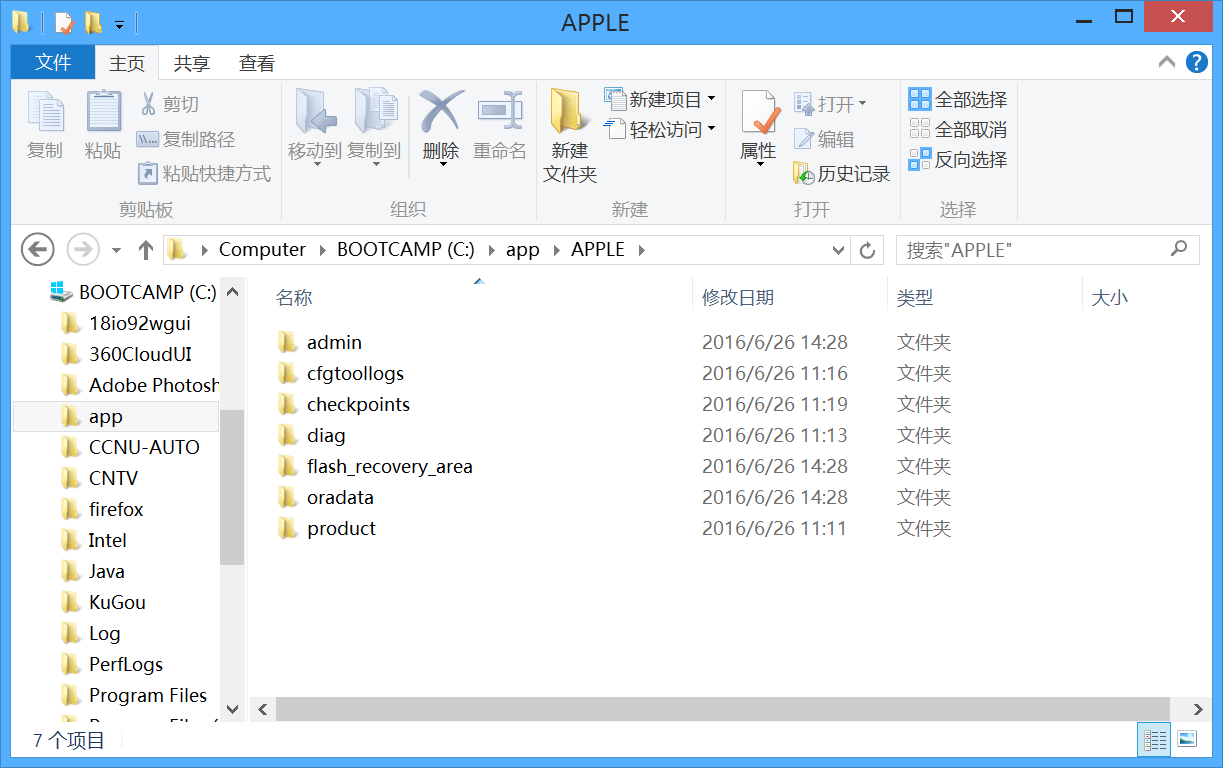The image size is (1223, 768).
Task: Select the flash_recovery_area folder
Action: pos(375,466)
